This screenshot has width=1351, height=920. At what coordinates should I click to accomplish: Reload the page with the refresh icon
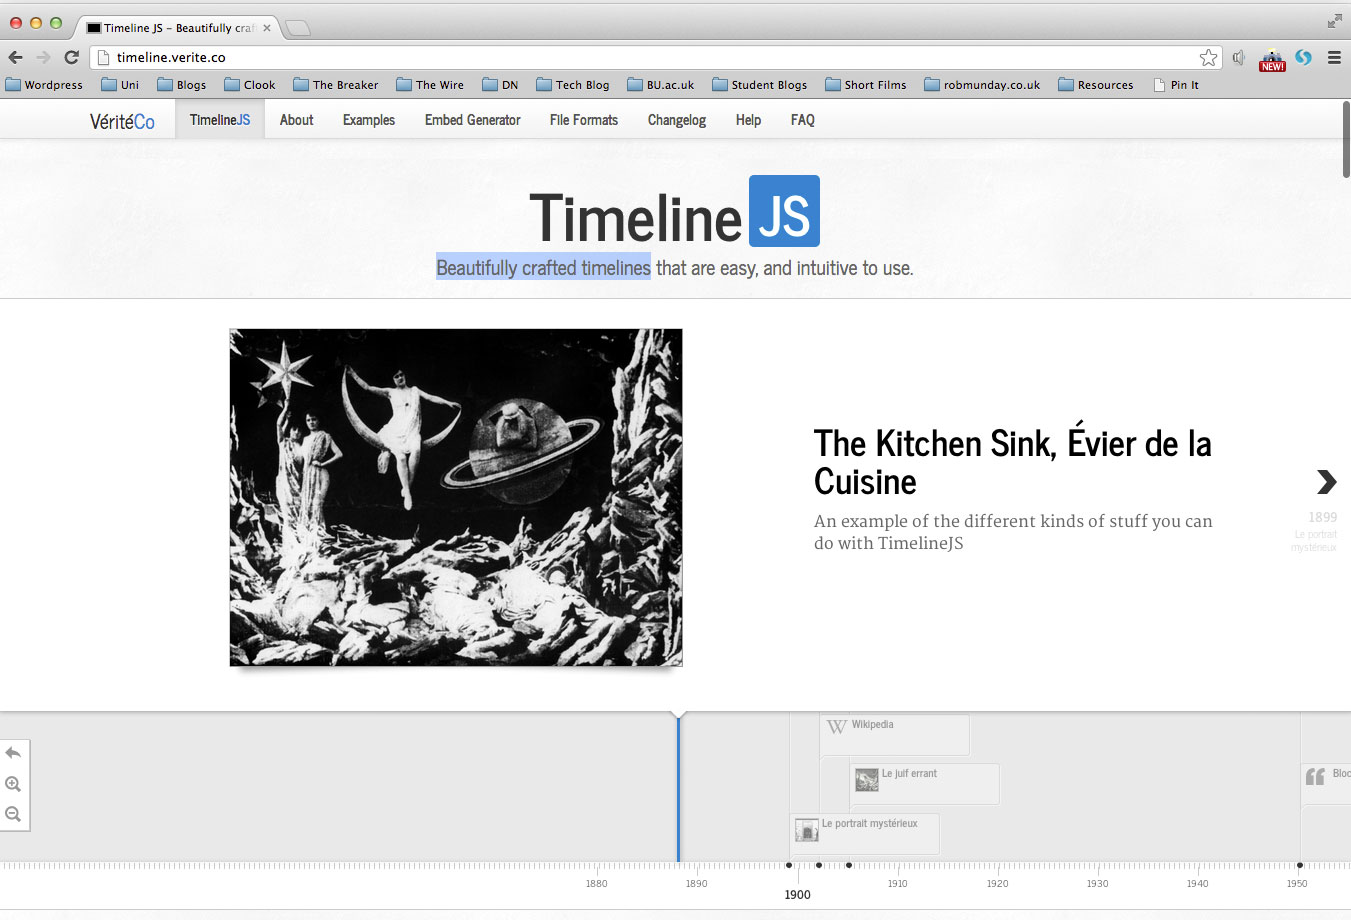(x=71, y=57)
